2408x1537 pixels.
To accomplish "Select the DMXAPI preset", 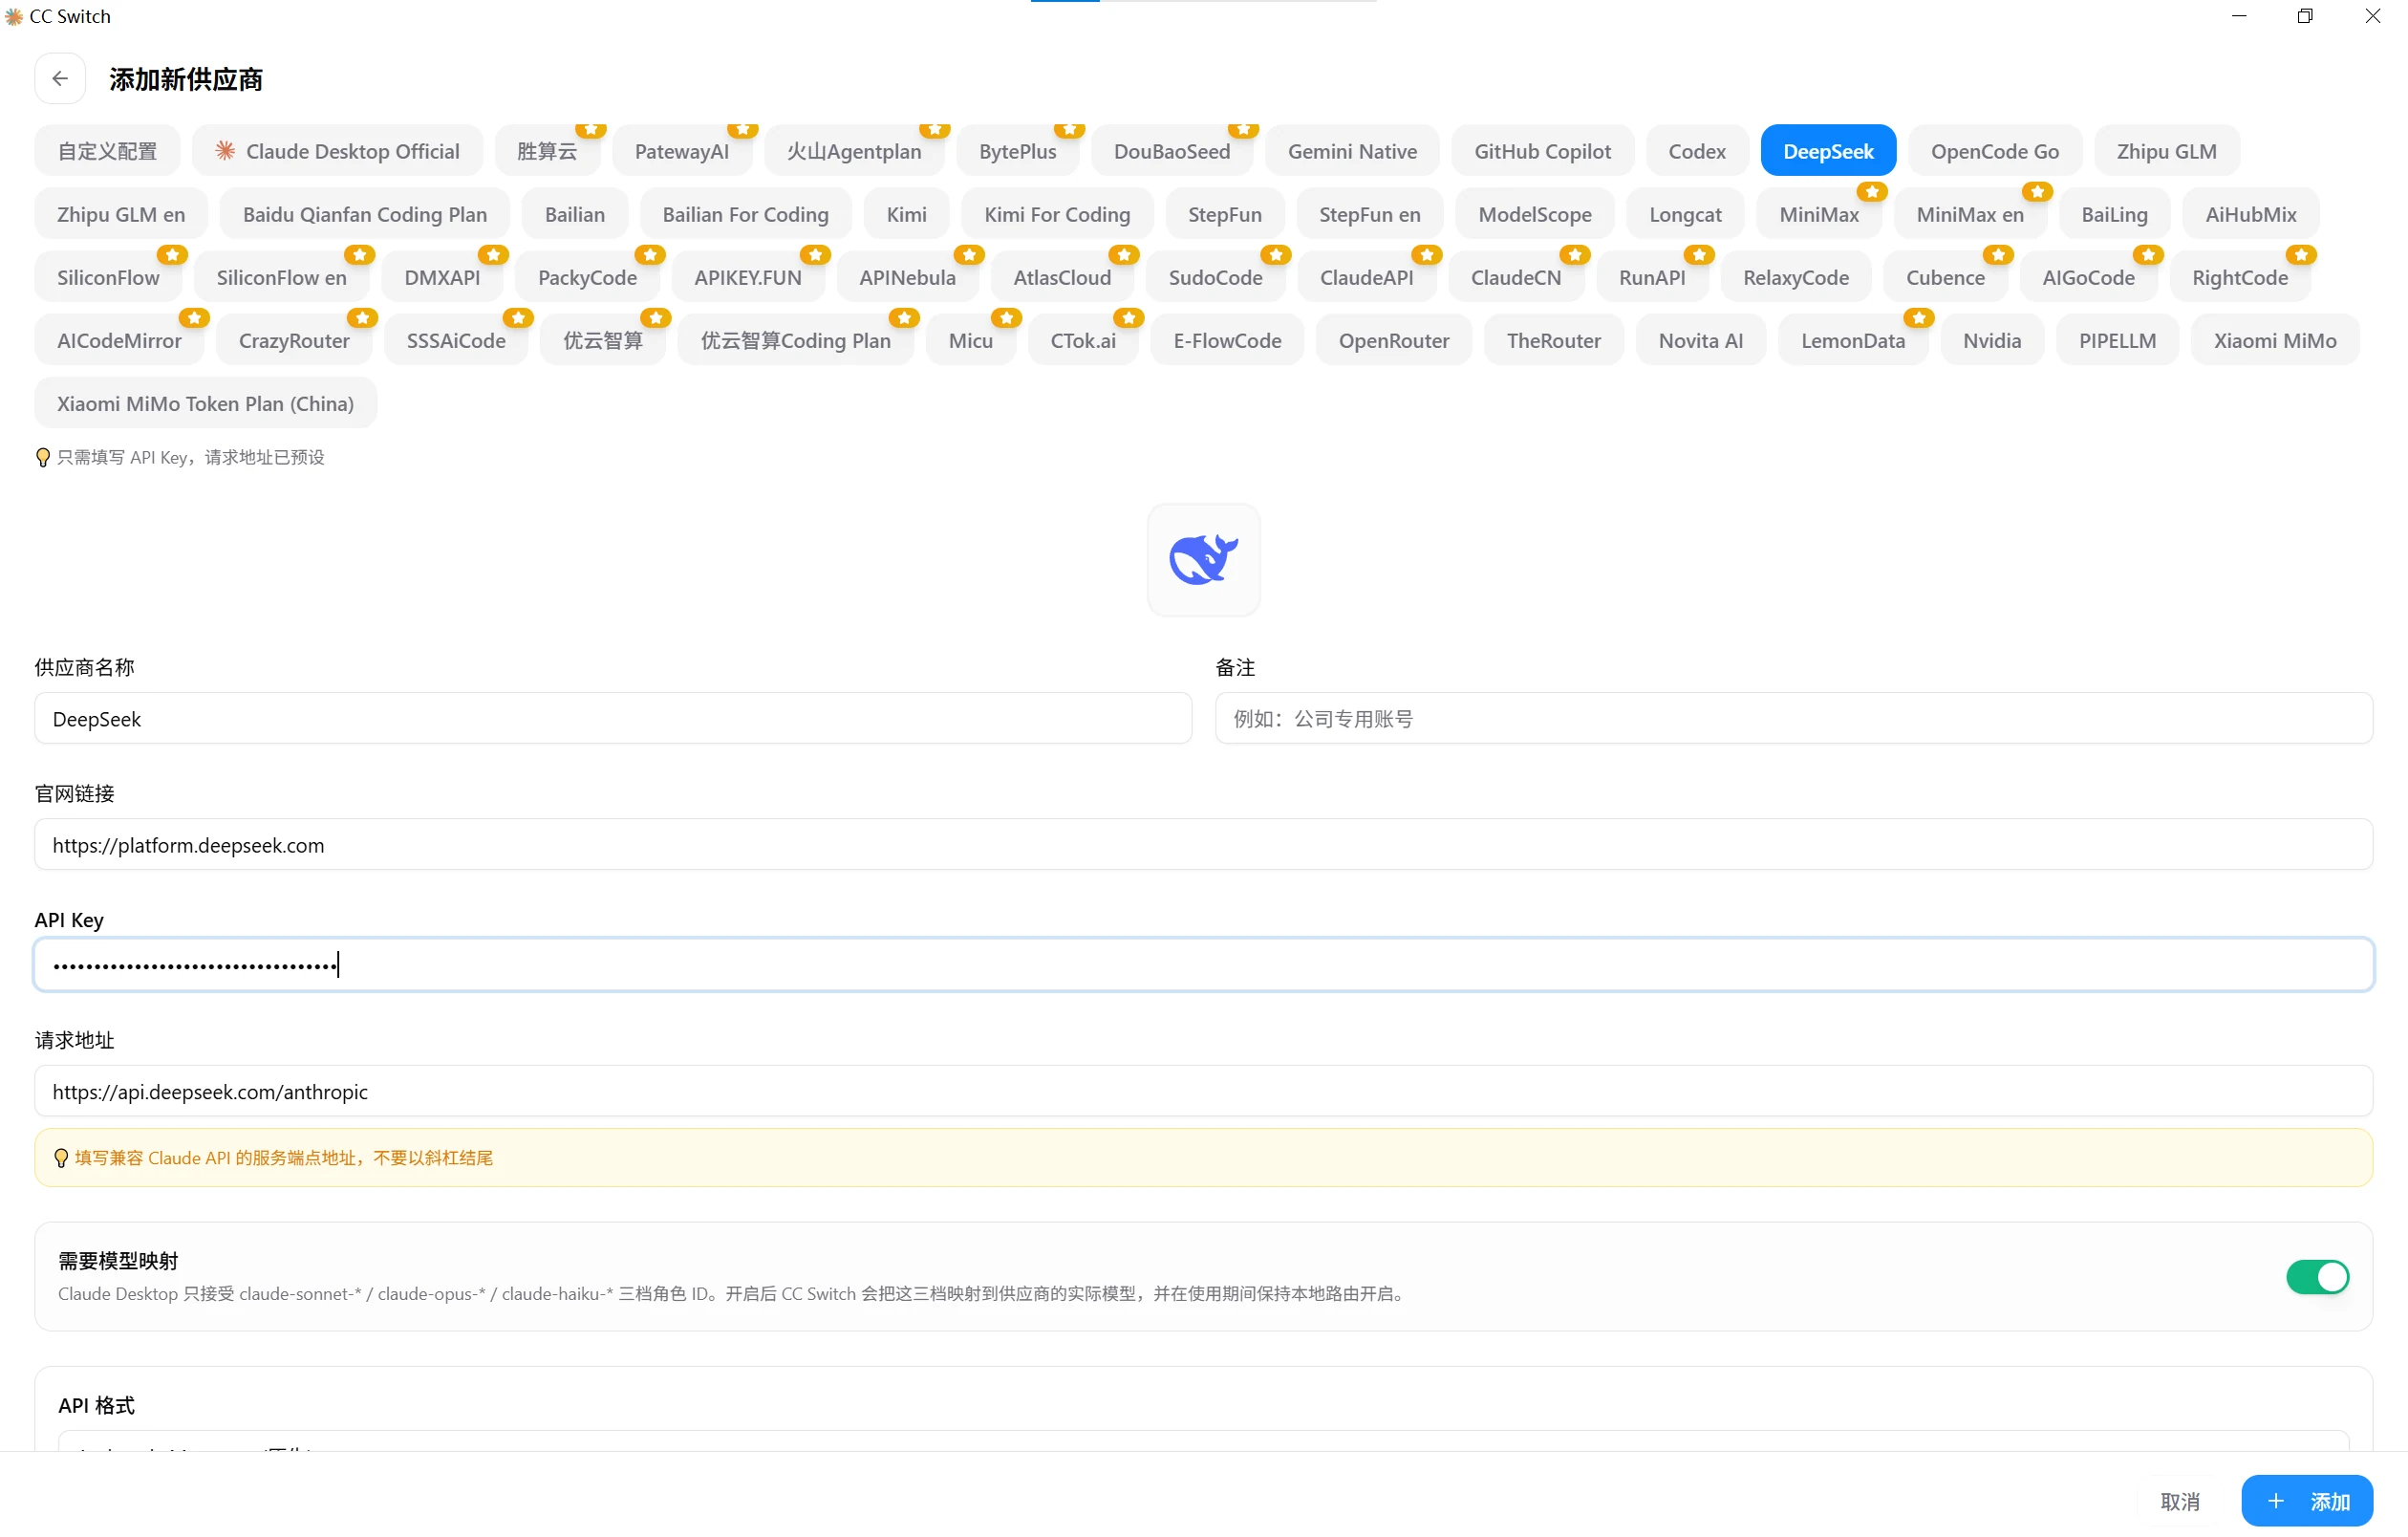I will pos(442,277).
